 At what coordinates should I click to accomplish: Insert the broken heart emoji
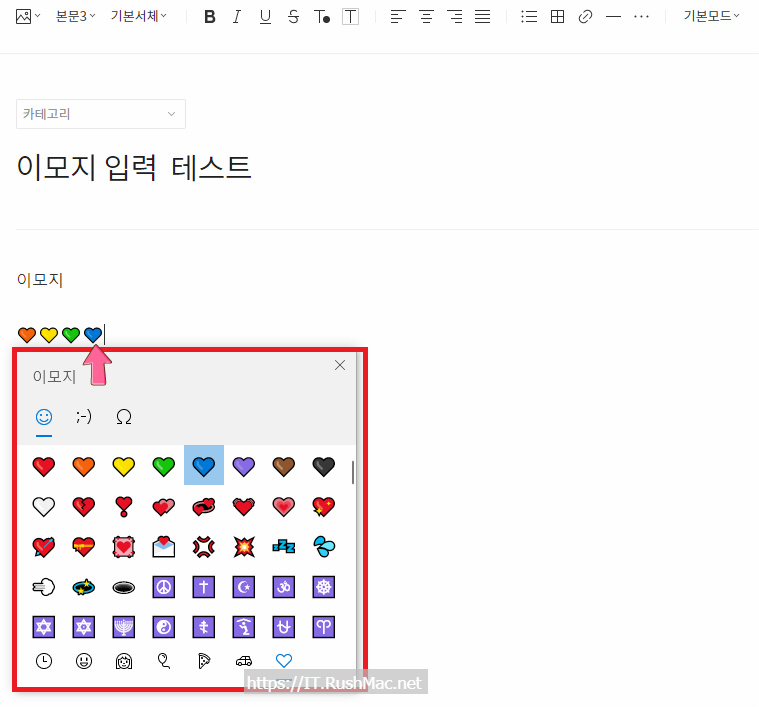pyautogui.click(x=84, y=507)
